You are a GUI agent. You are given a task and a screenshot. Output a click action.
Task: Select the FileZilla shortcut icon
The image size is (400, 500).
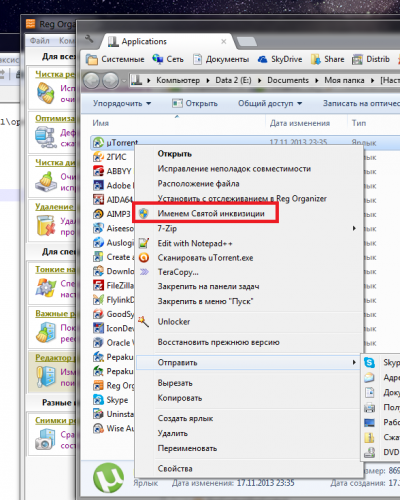[x=98, y=286]
